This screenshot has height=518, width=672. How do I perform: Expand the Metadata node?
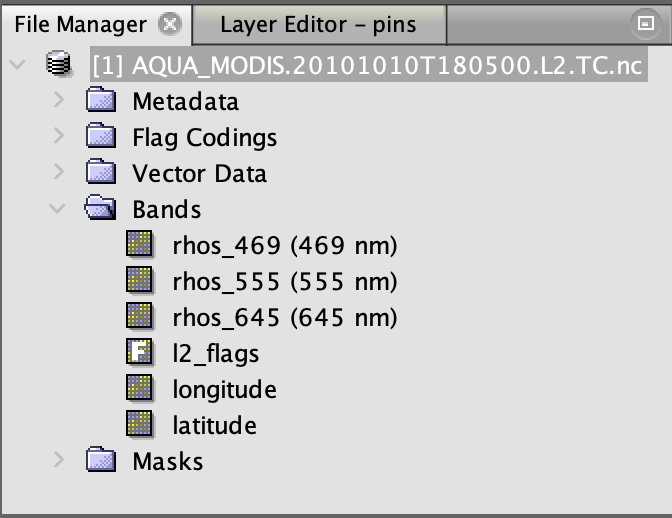point(59,101)
